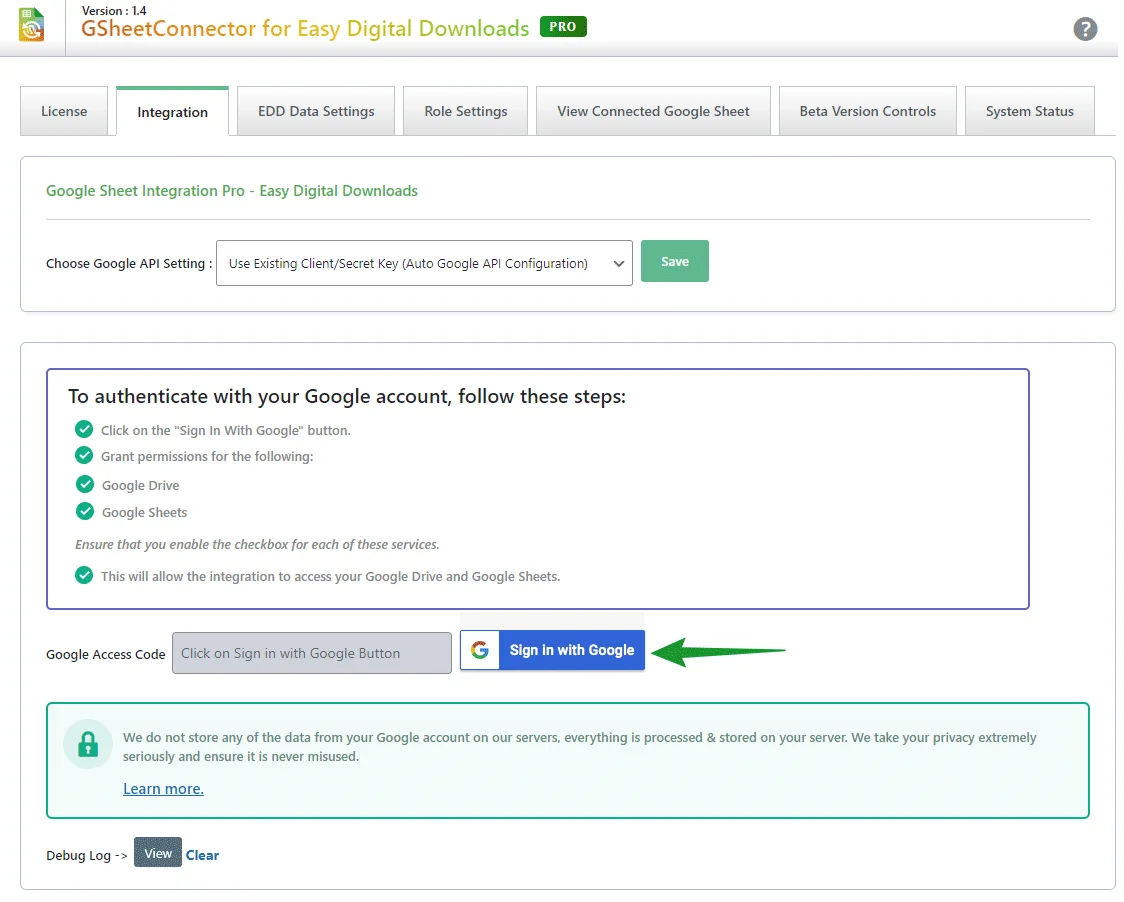Click checkmark beside 'Grant permissions' step
This screenshot has height=902, width=1124.
[x=84, y=455]
